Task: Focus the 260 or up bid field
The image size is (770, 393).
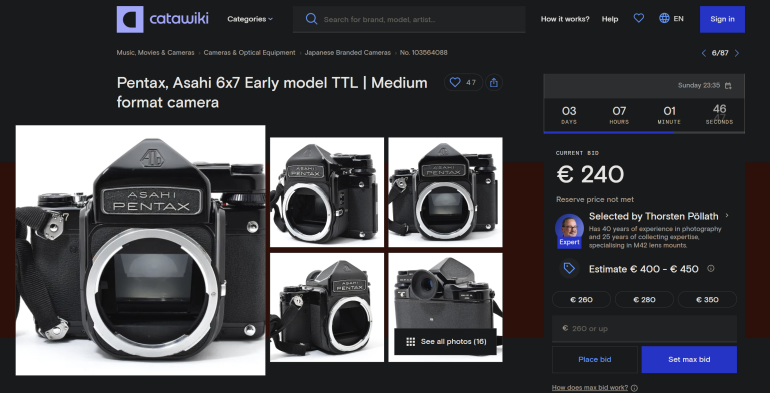Action: [644, 328]
